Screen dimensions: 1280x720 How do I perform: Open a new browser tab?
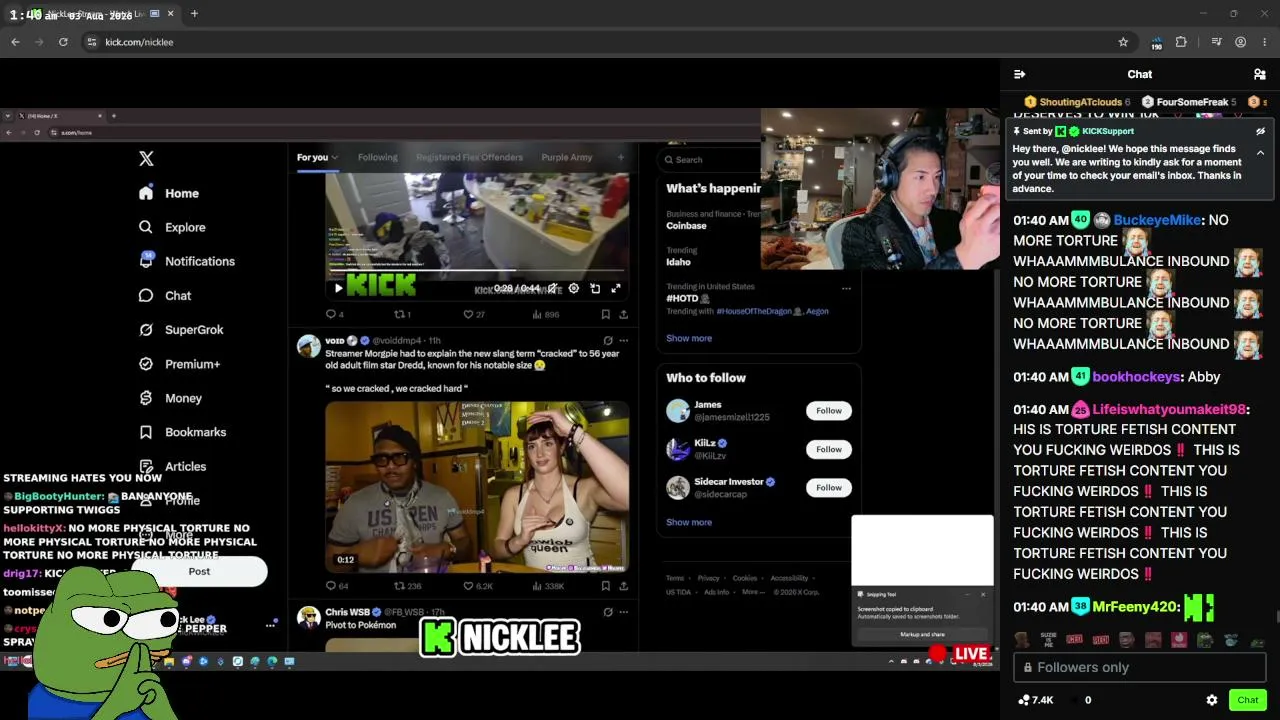(x=194, y=14)
